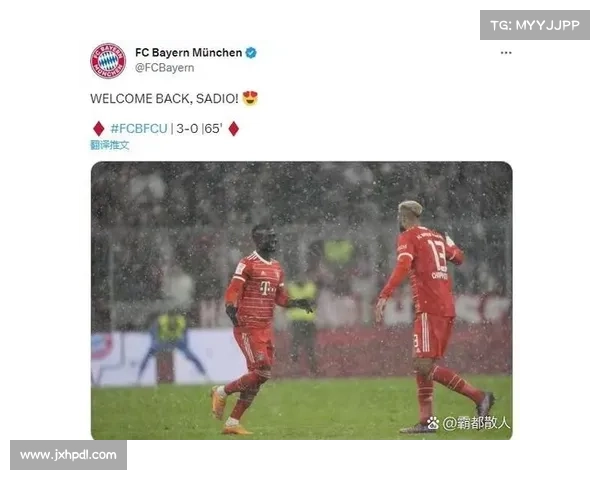600x480 pixels.
Task: Click the left red diamond emoji
Action: click(99, 129)
